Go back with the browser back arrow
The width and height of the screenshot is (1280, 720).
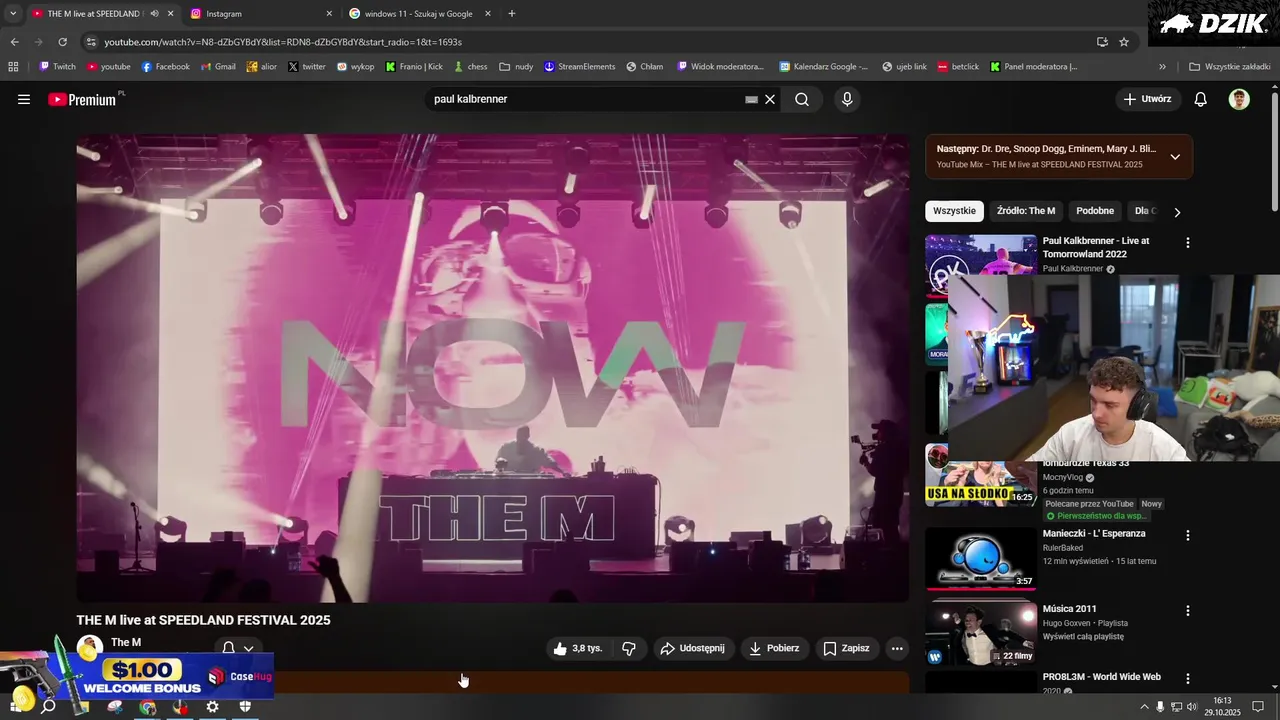[x=14, y=42]
